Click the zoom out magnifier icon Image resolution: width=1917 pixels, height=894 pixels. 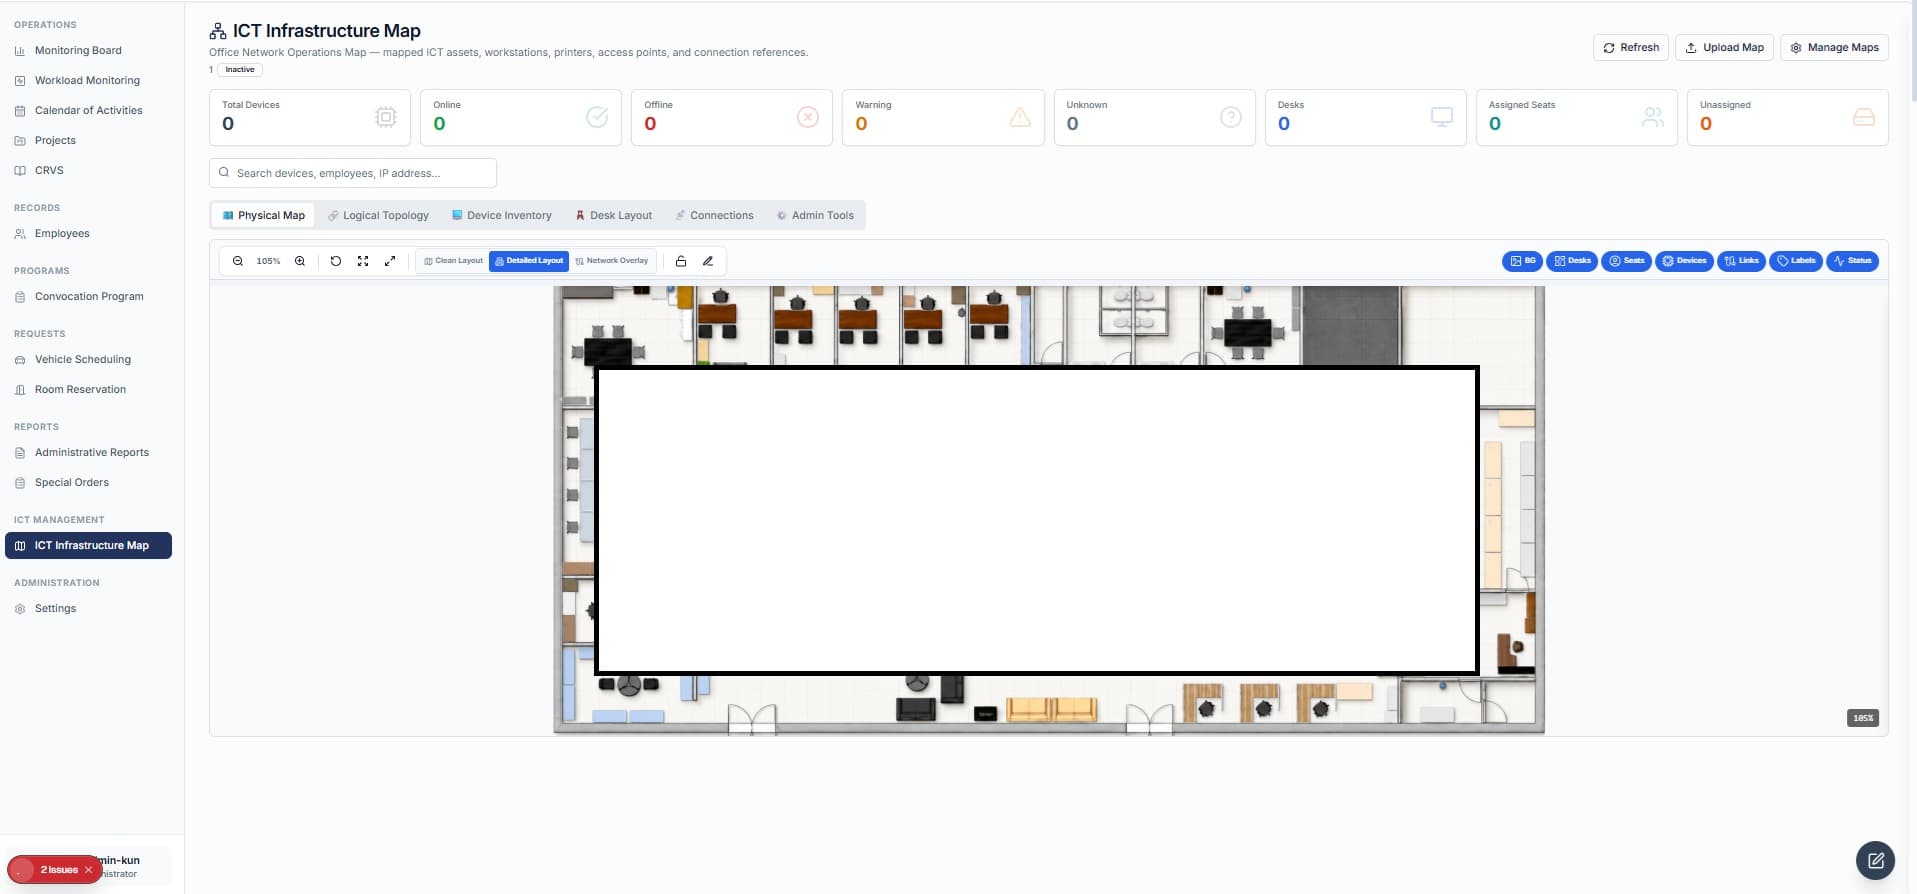(x=238, y=261)
